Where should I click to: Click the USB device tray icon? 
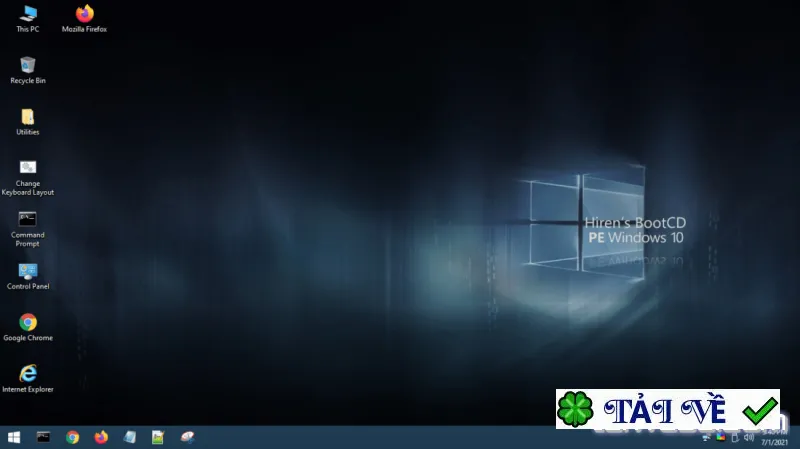pyautogui.click(x=735, y=437)
